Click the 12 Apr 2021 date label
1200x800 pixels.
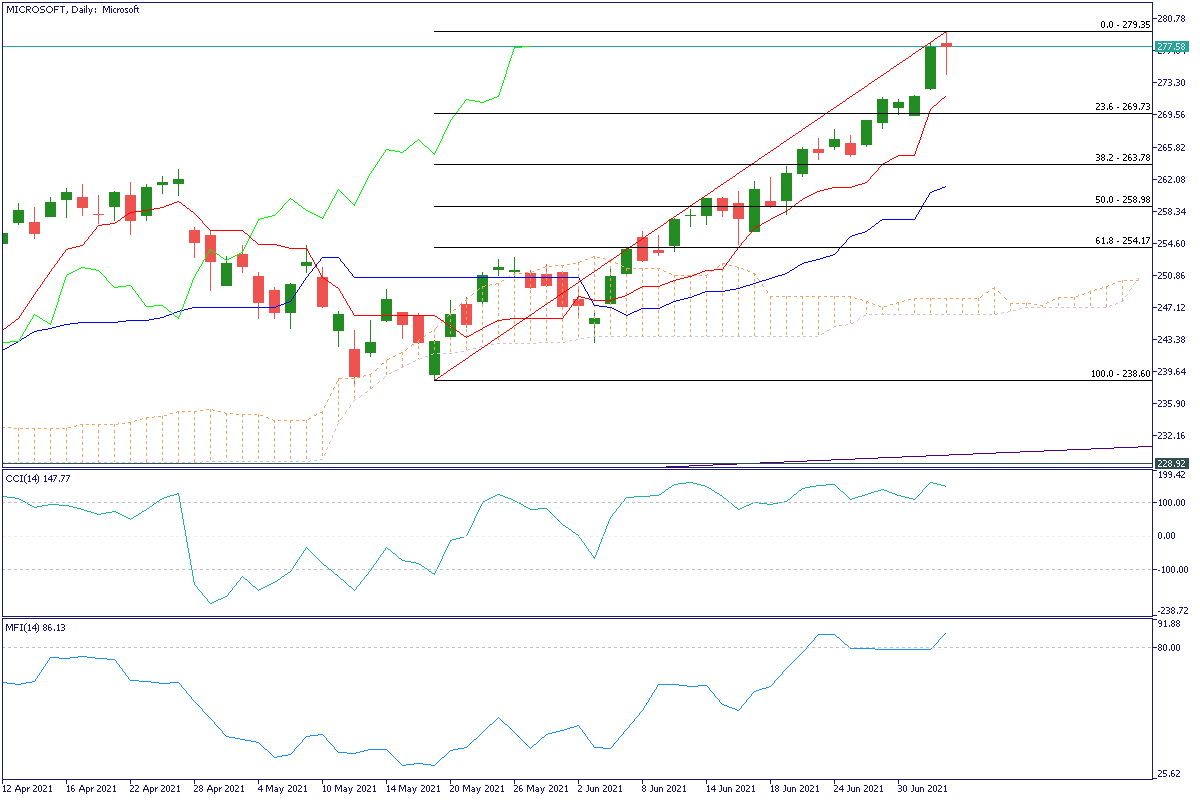point(30,788)
